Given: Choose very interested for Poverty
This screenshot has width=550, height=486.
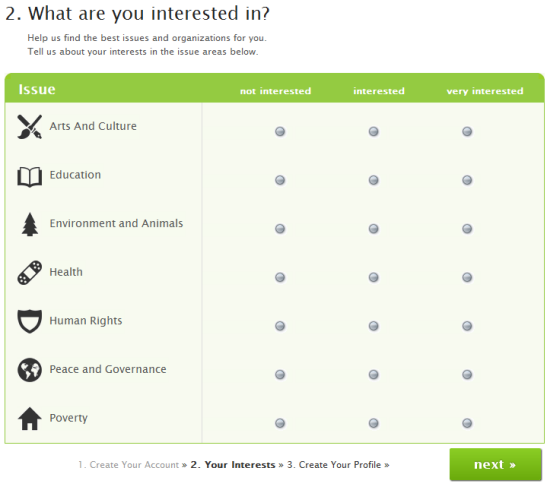Looking at the screenshot, I should 467,423.
